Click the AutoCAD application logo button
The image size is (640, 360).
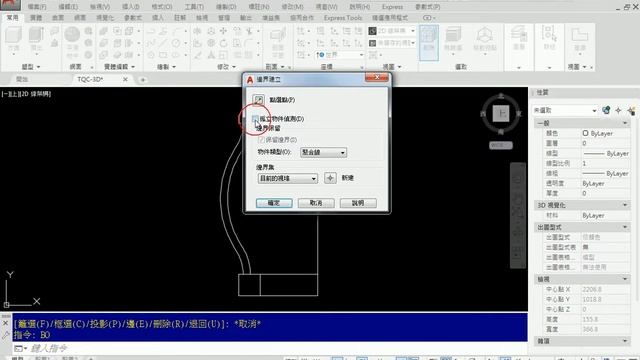[10, 5]
